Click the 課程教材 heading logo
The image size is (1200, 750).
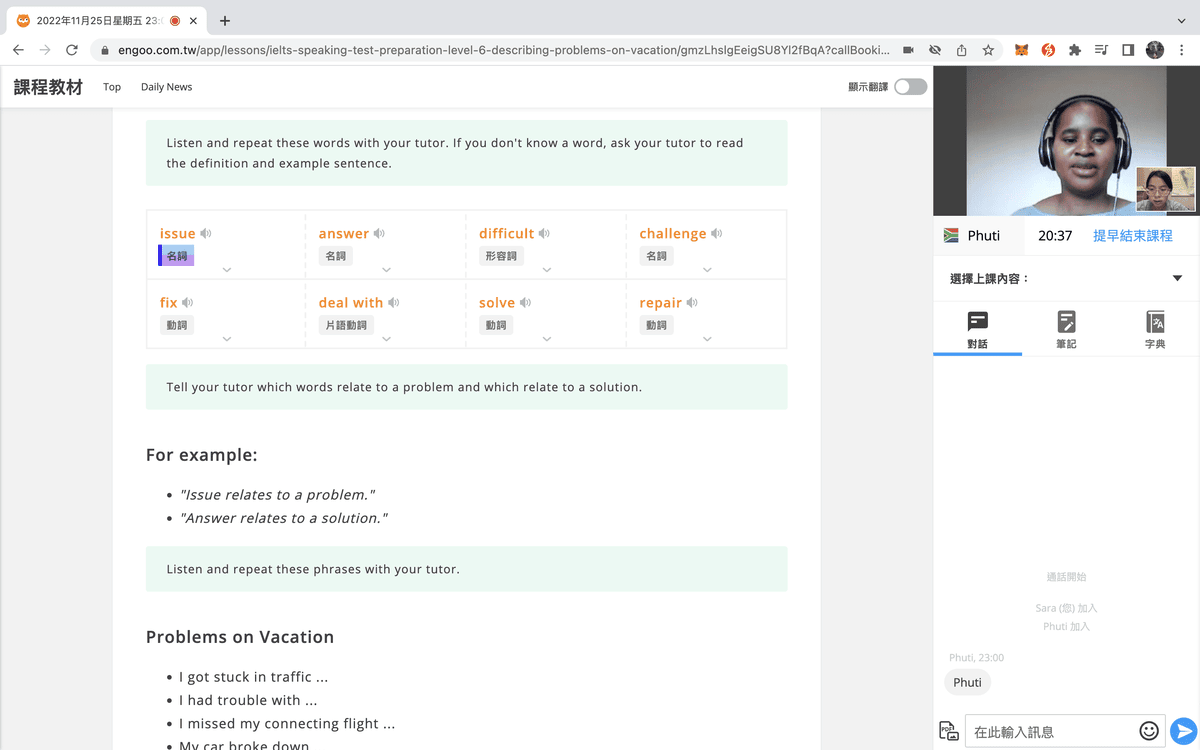click(x=48, y=87)
